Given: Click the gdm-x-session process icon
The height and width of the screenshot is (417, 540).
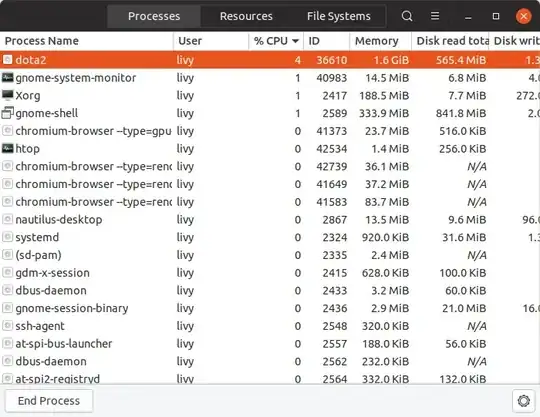Looking at the screenshot, I should (8, 272).
